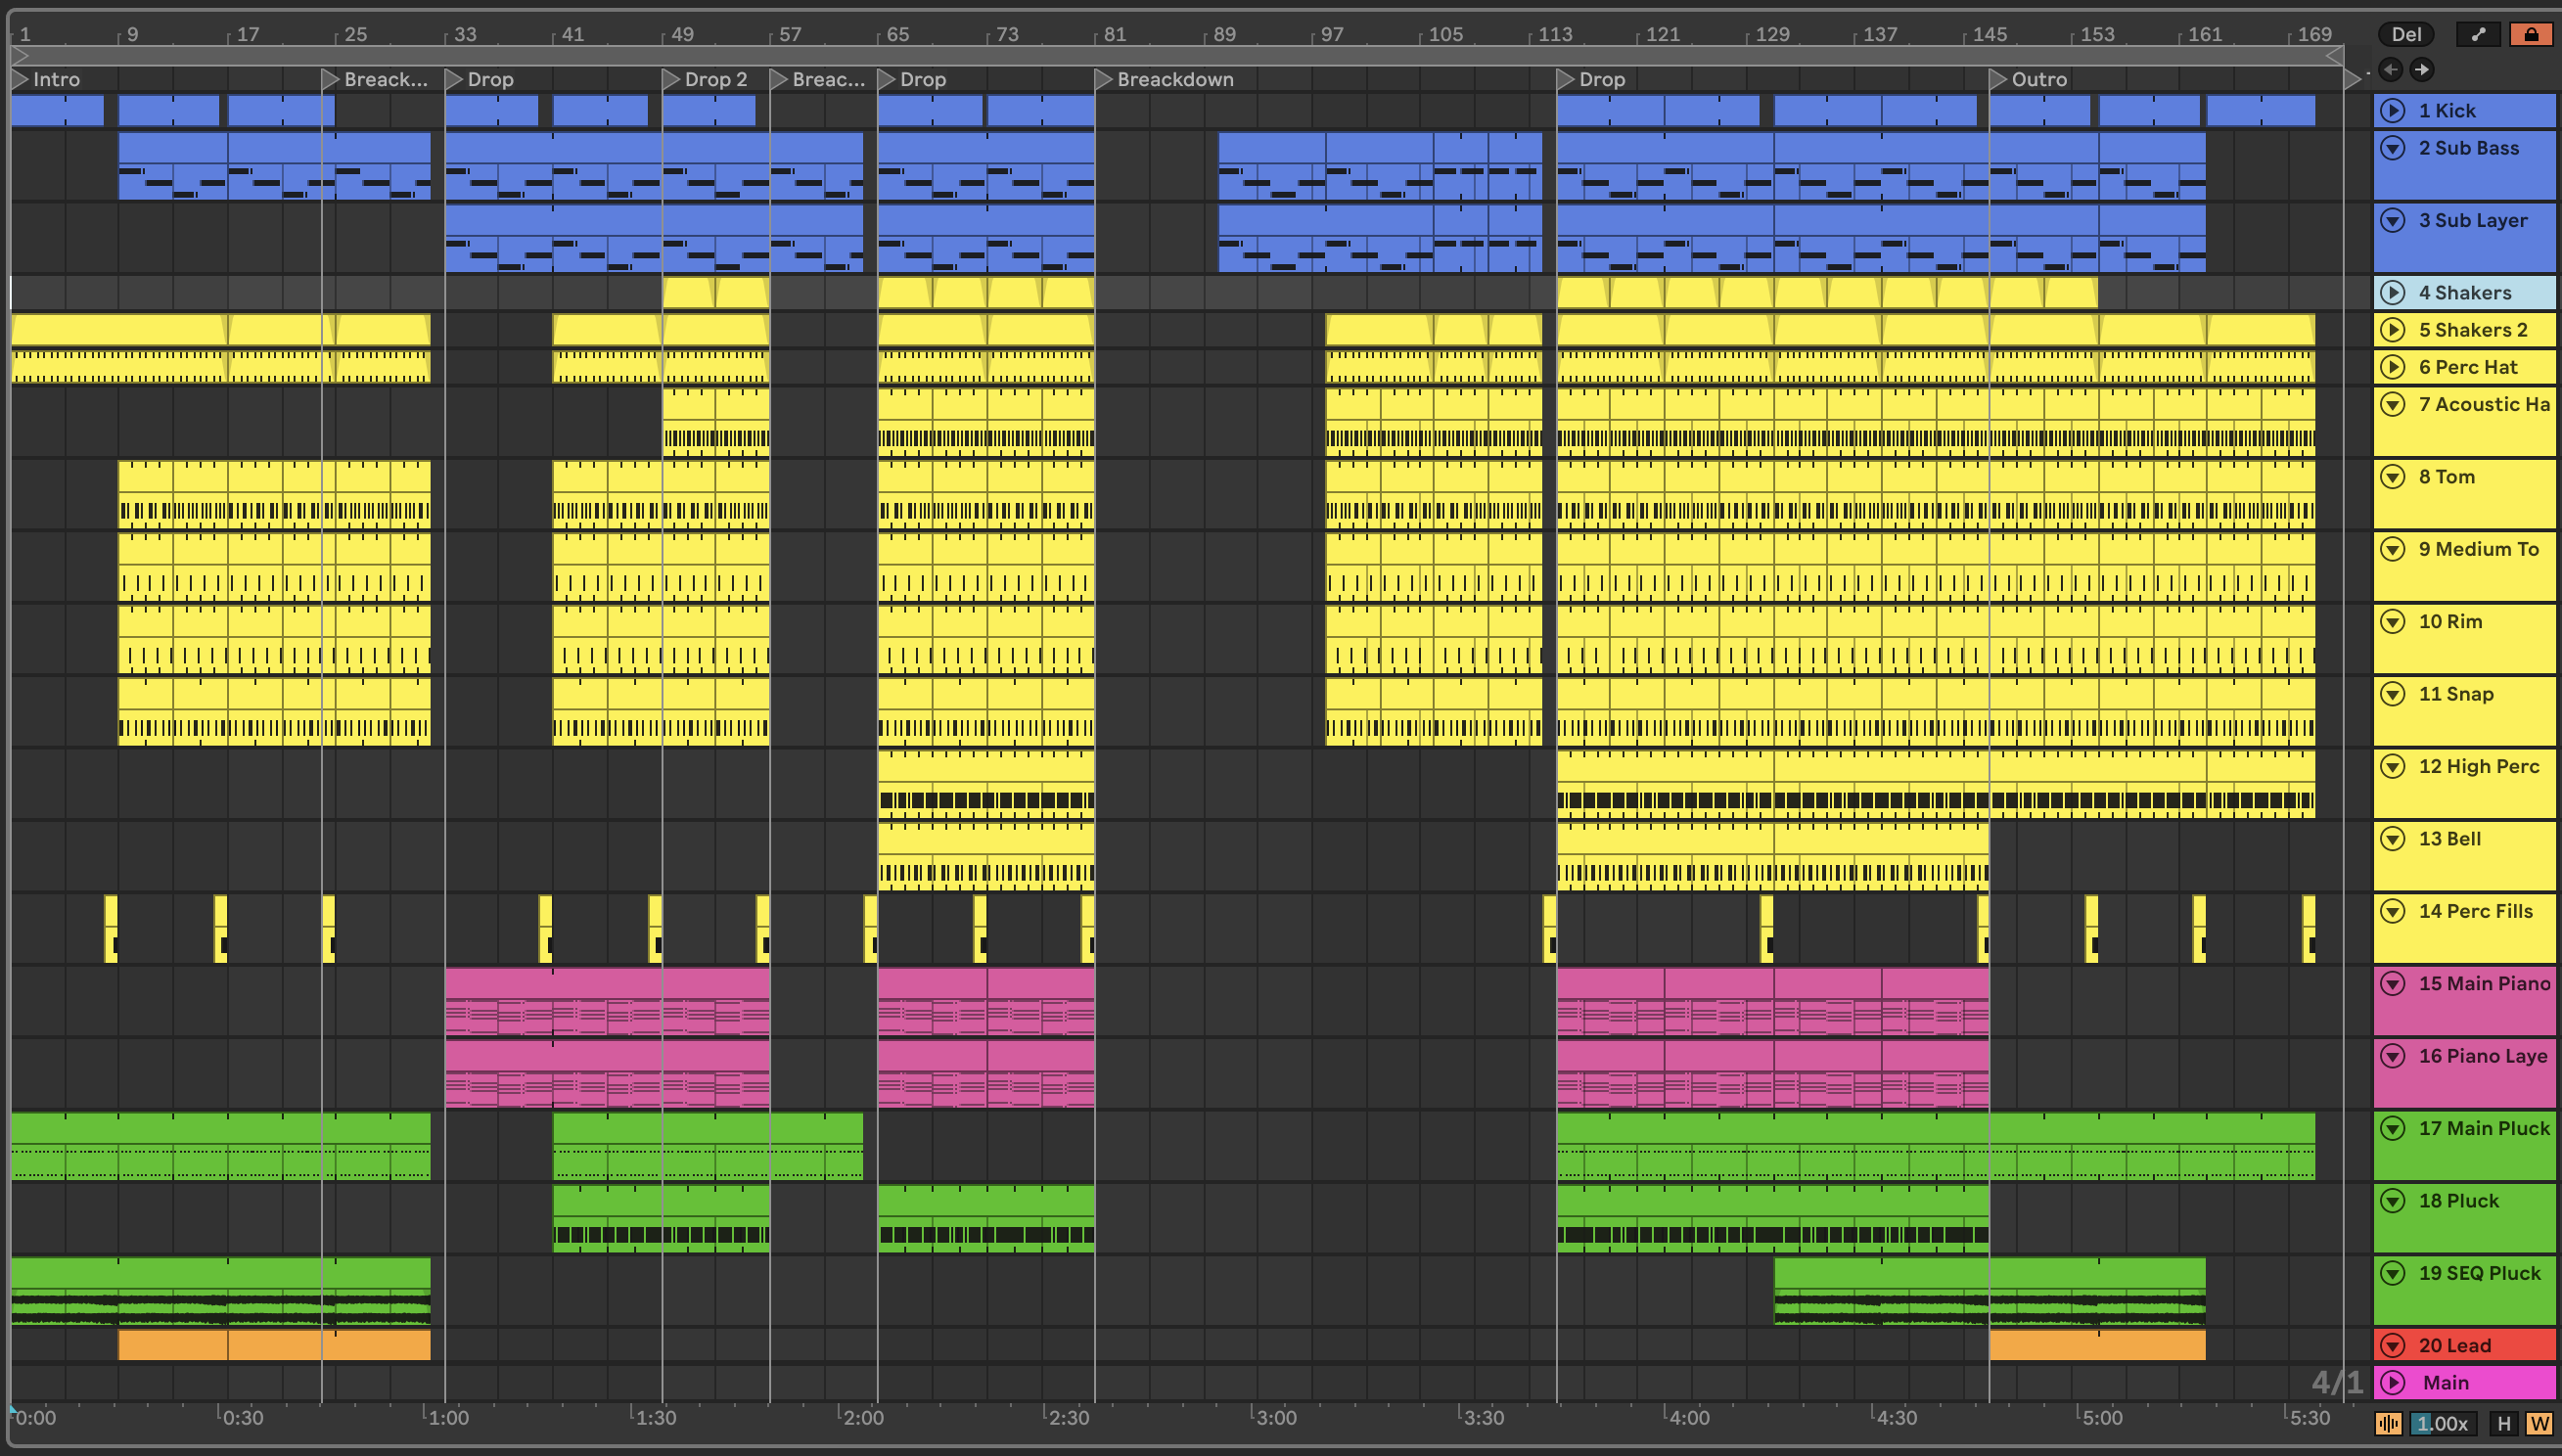Image resolution: width=2562 pixels, height=1456 pixels.
Task: Collapse the 19 SEQ Pluck track
Action: [2393, 1273]
